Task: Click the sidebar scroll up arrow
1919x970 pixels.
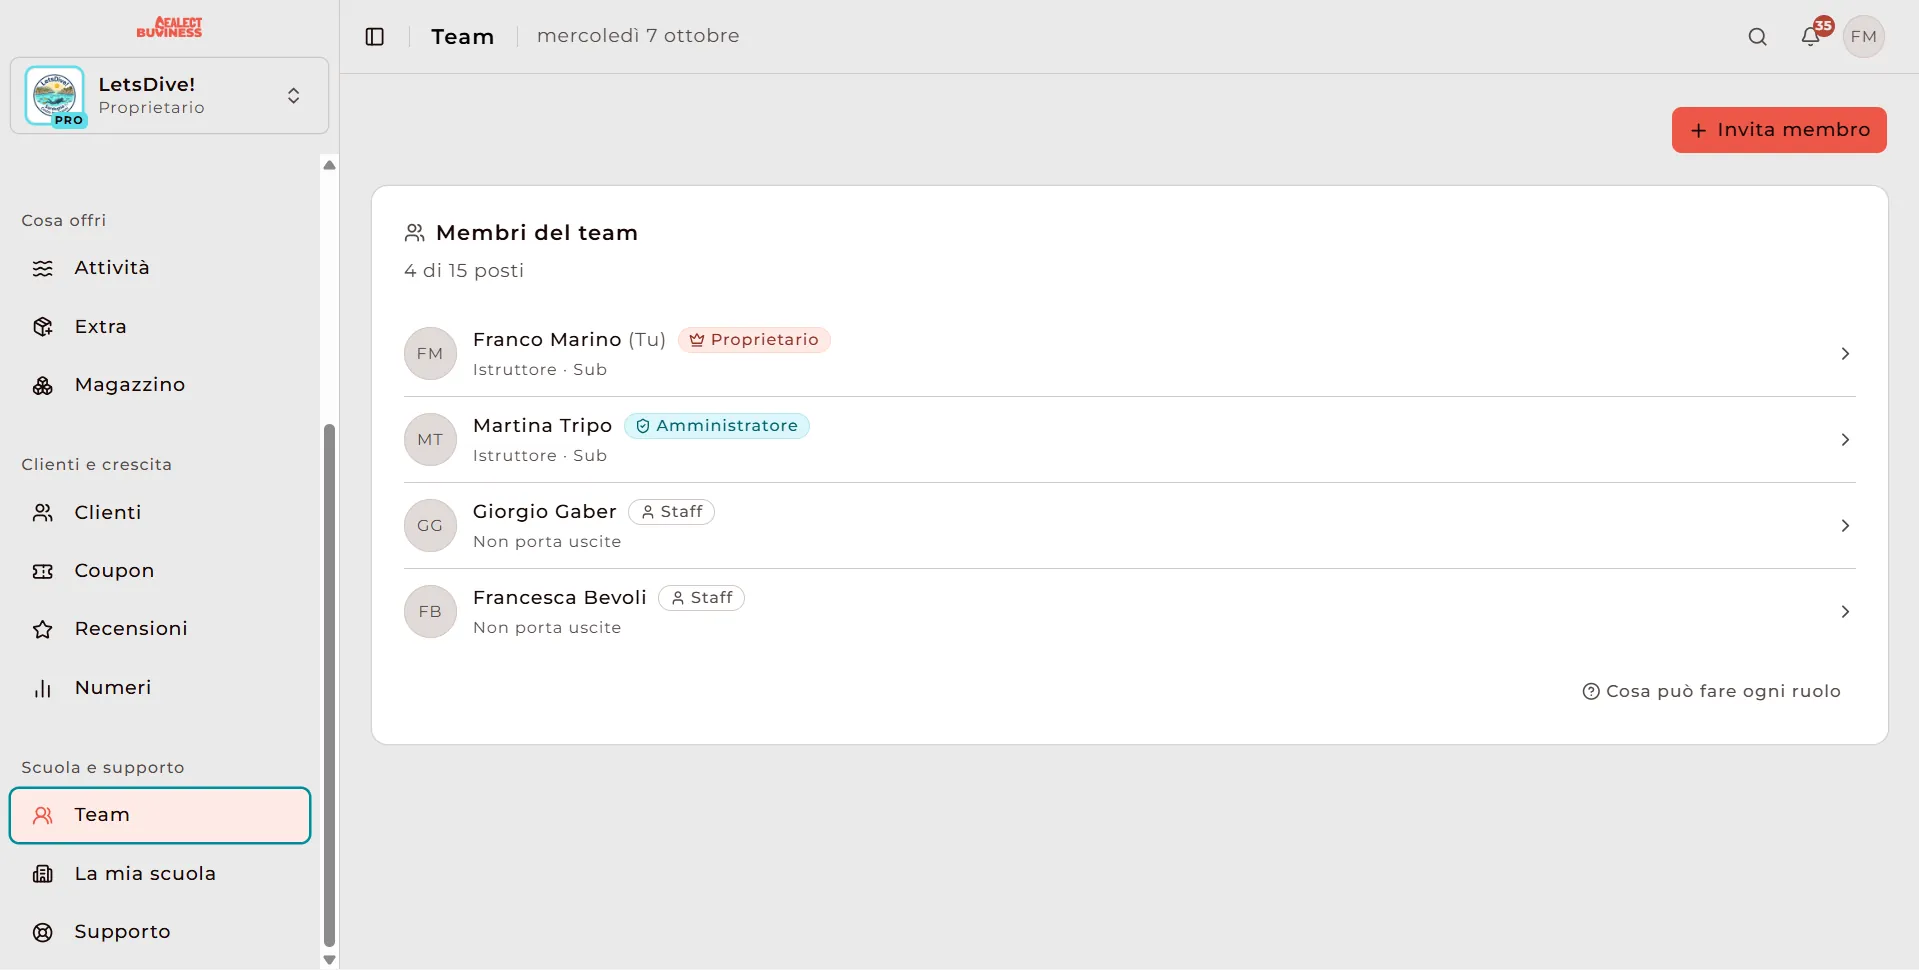Action: [x=329, y=165]
